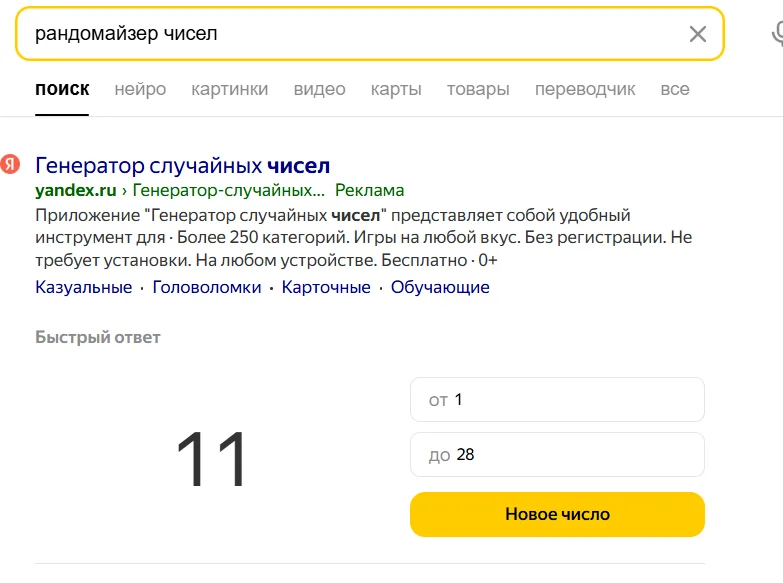Open the «Карточные» sitelink
Screen dimensions: 783x583
tap(326, 287)
